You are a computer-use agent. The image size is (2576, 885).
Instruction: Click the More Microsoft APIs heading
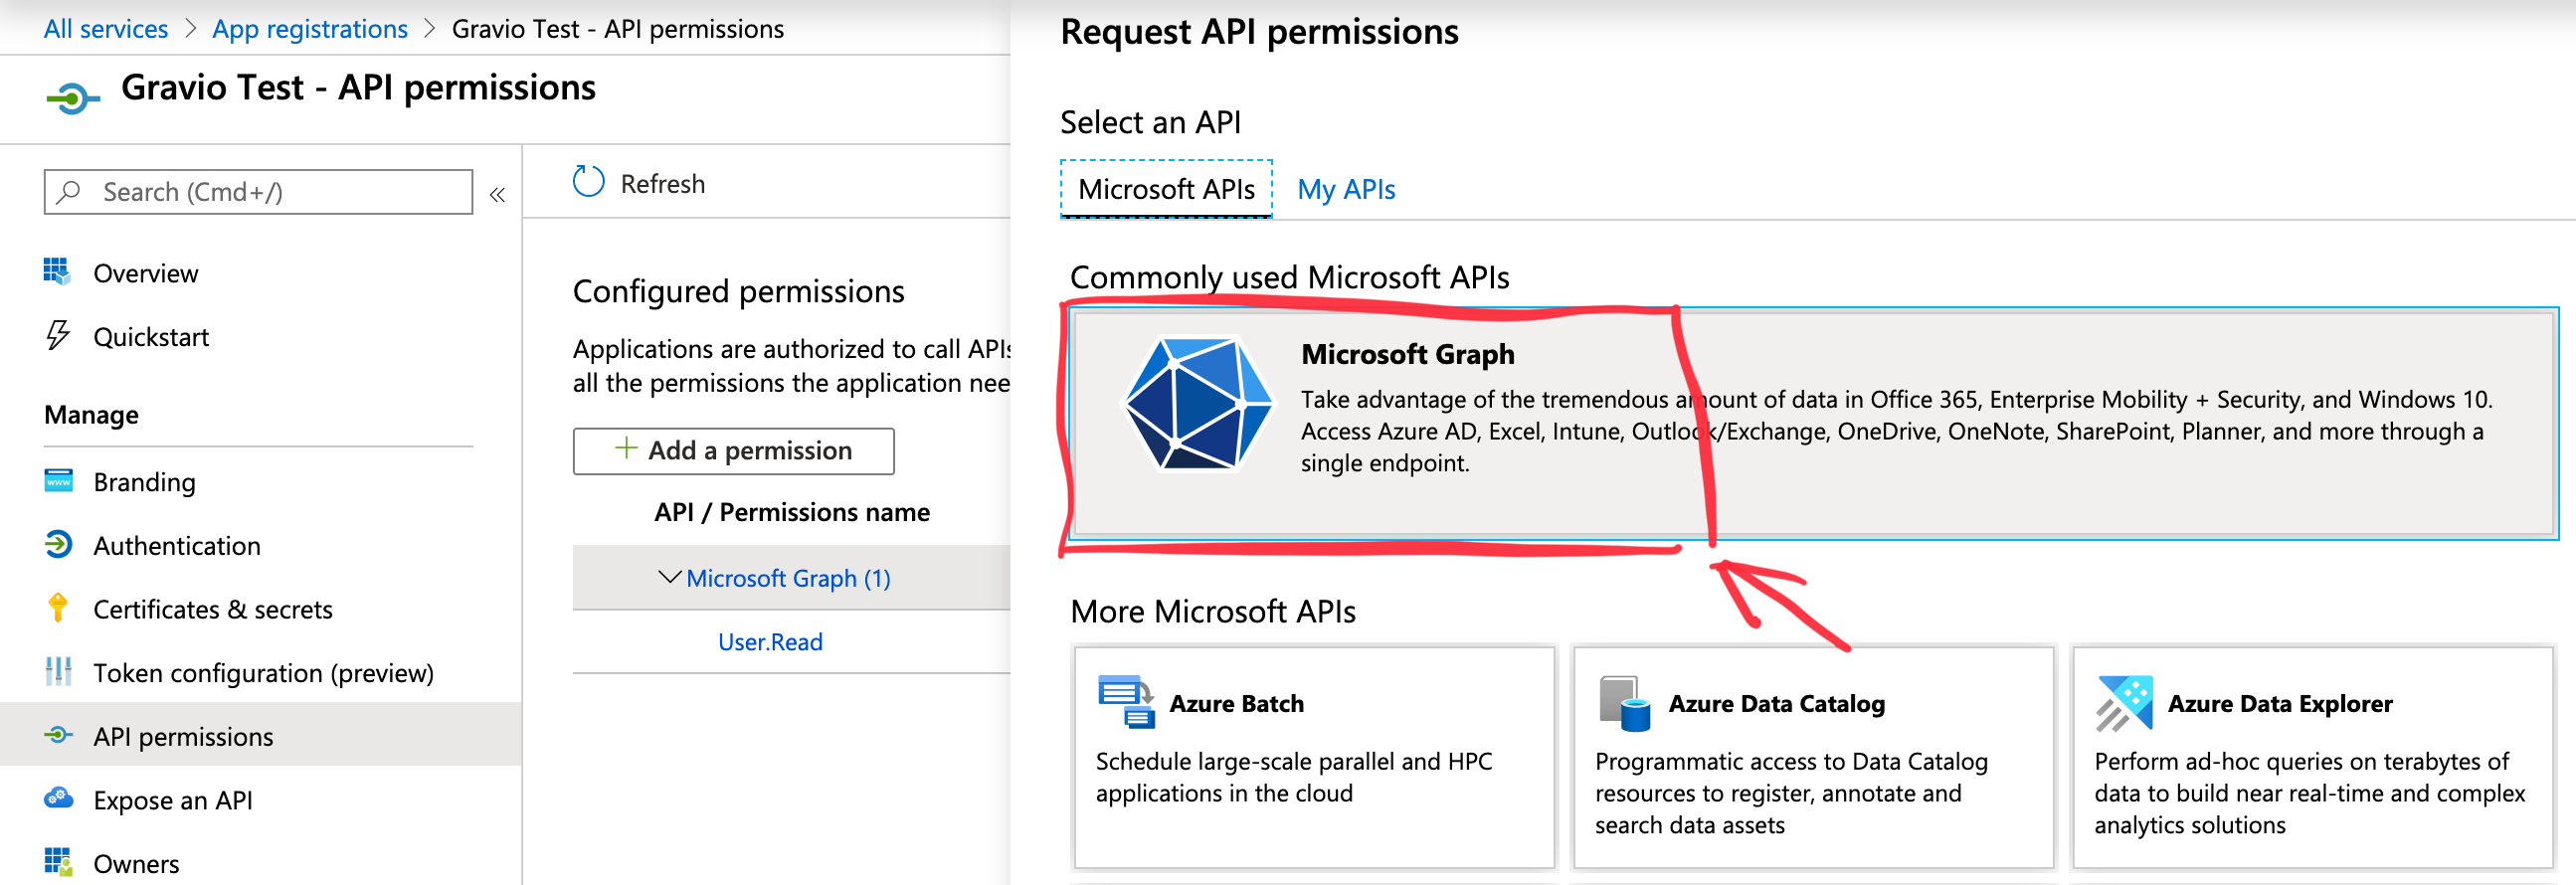pyautogui.click(x=1212, y=611)
